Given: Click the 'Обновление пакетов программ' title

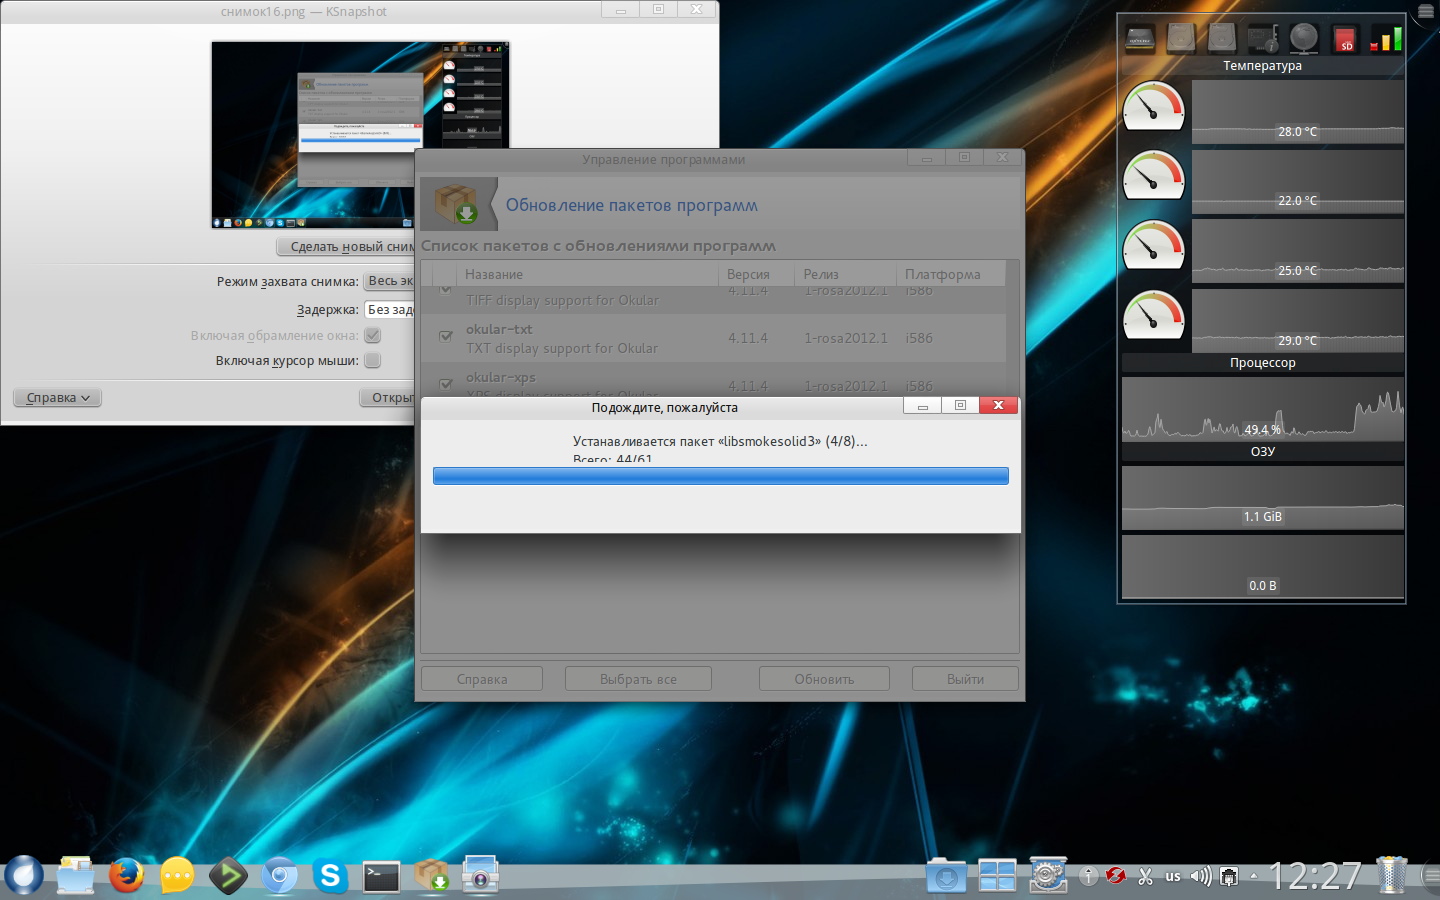Looking at the screenshot, I should click(x=632, y=205).
